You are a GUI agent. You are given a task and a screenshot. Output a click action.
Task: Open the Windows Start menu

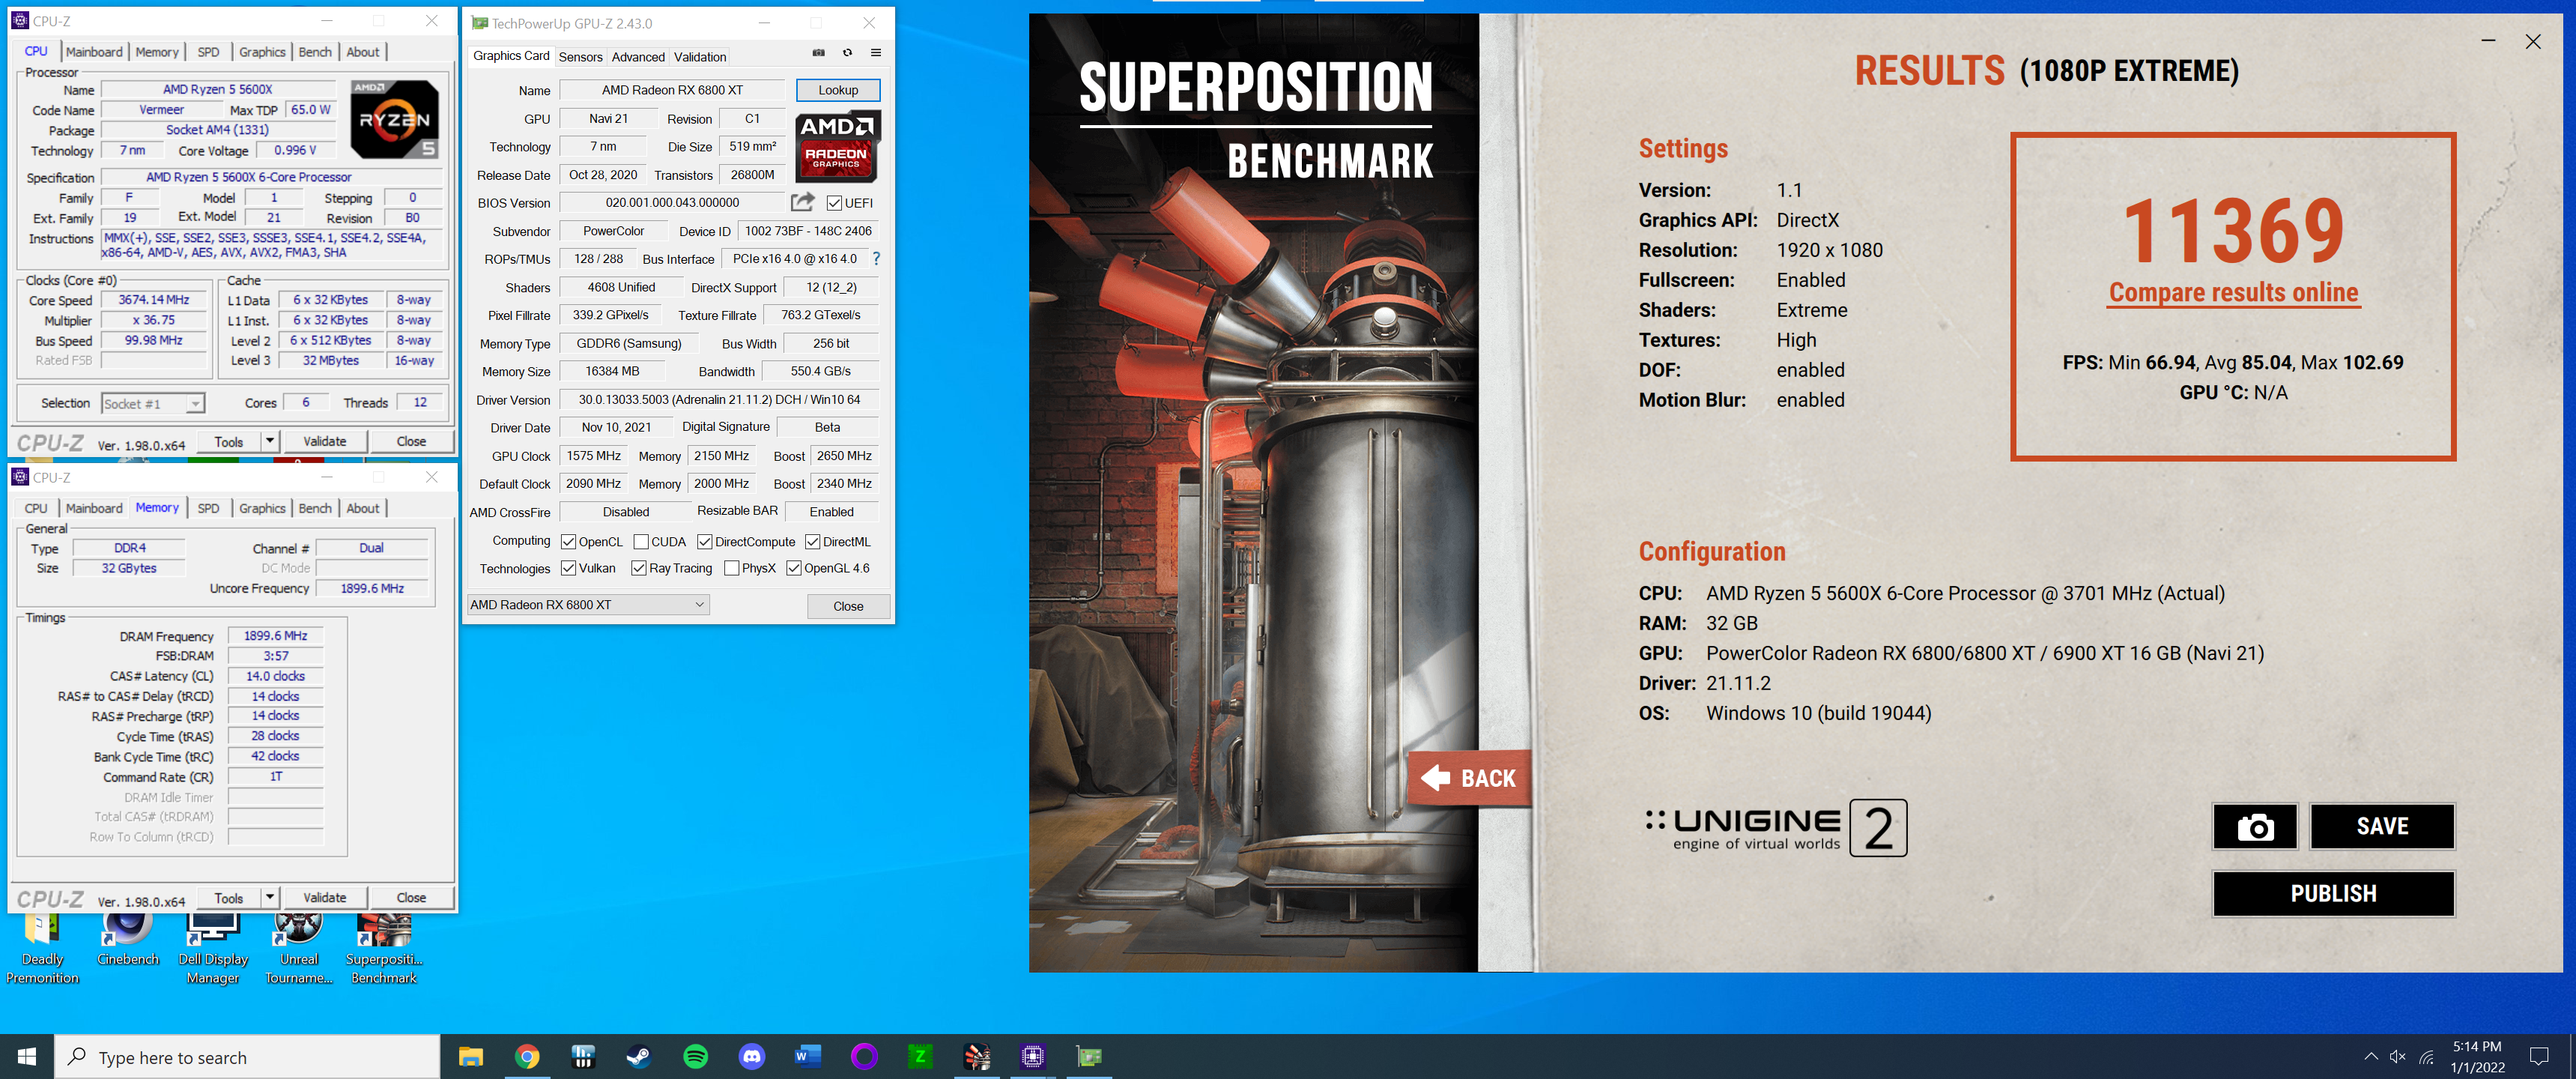pos(27,1056)
